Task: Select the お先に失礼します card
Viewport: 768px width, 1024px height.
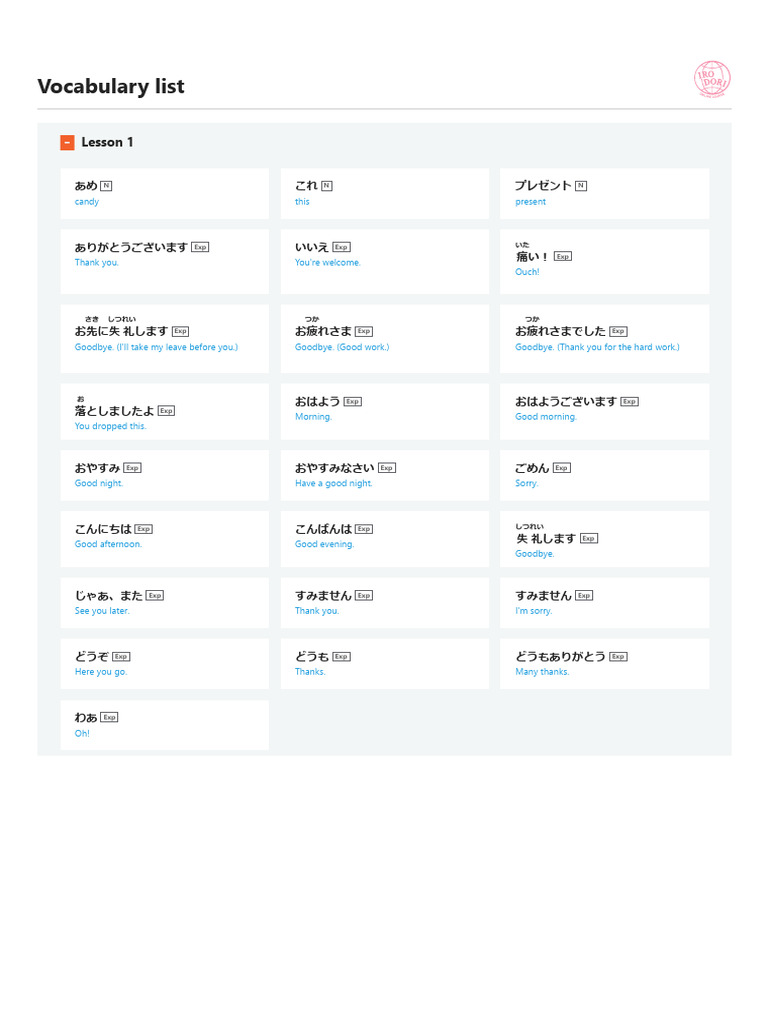Action: (x=165, y=338)
